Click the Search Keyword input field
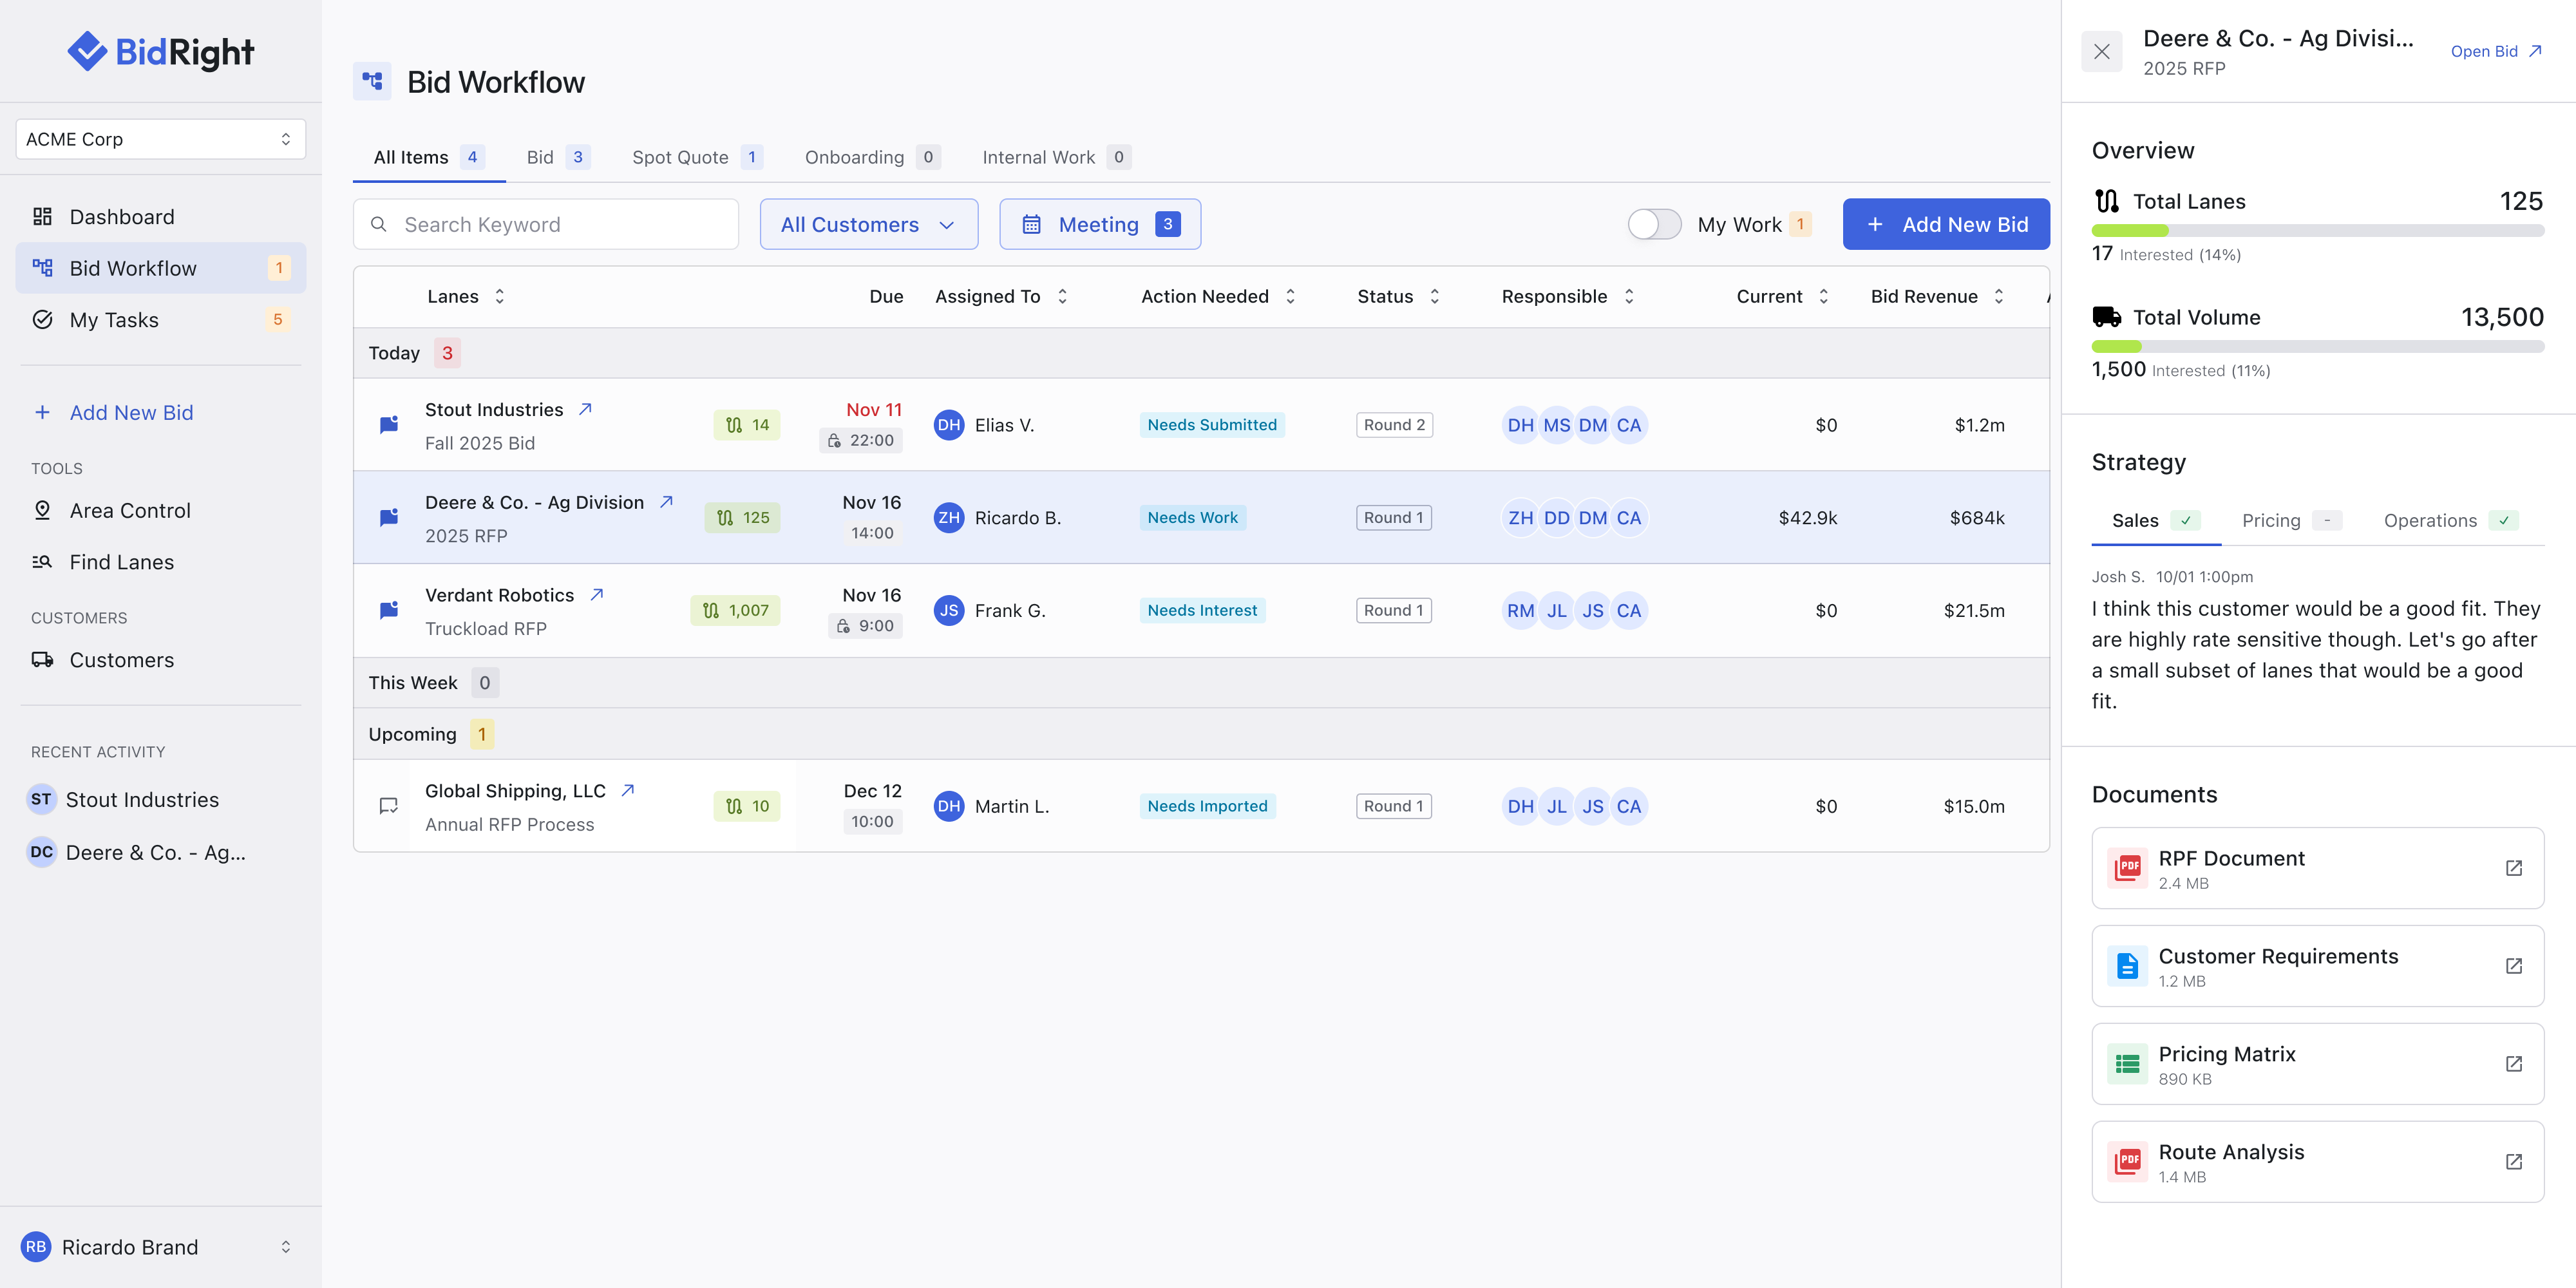This screenshot has height=1288, width=2576. click(546, 224)
